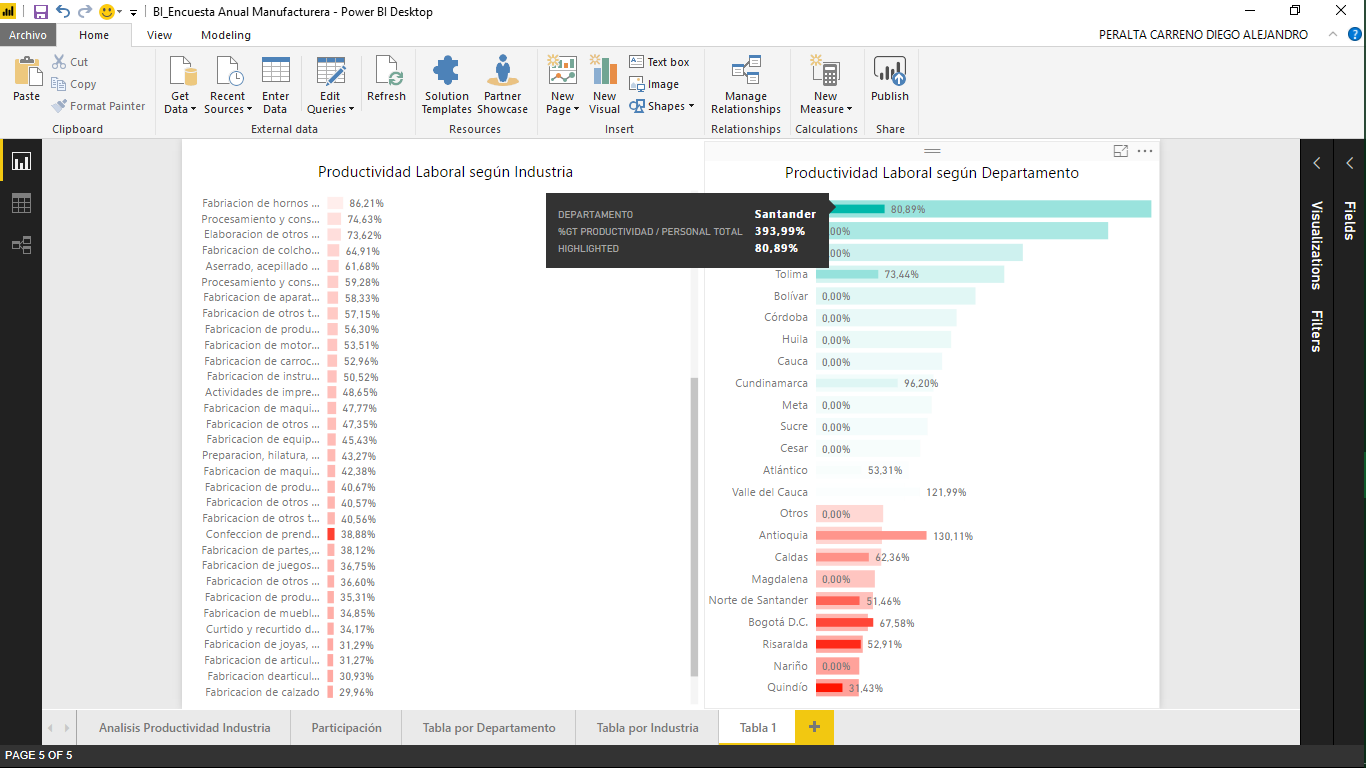Screen dimensions: 1366x768
Task: Select the Format Painter tool
Action: pos(99,106)
